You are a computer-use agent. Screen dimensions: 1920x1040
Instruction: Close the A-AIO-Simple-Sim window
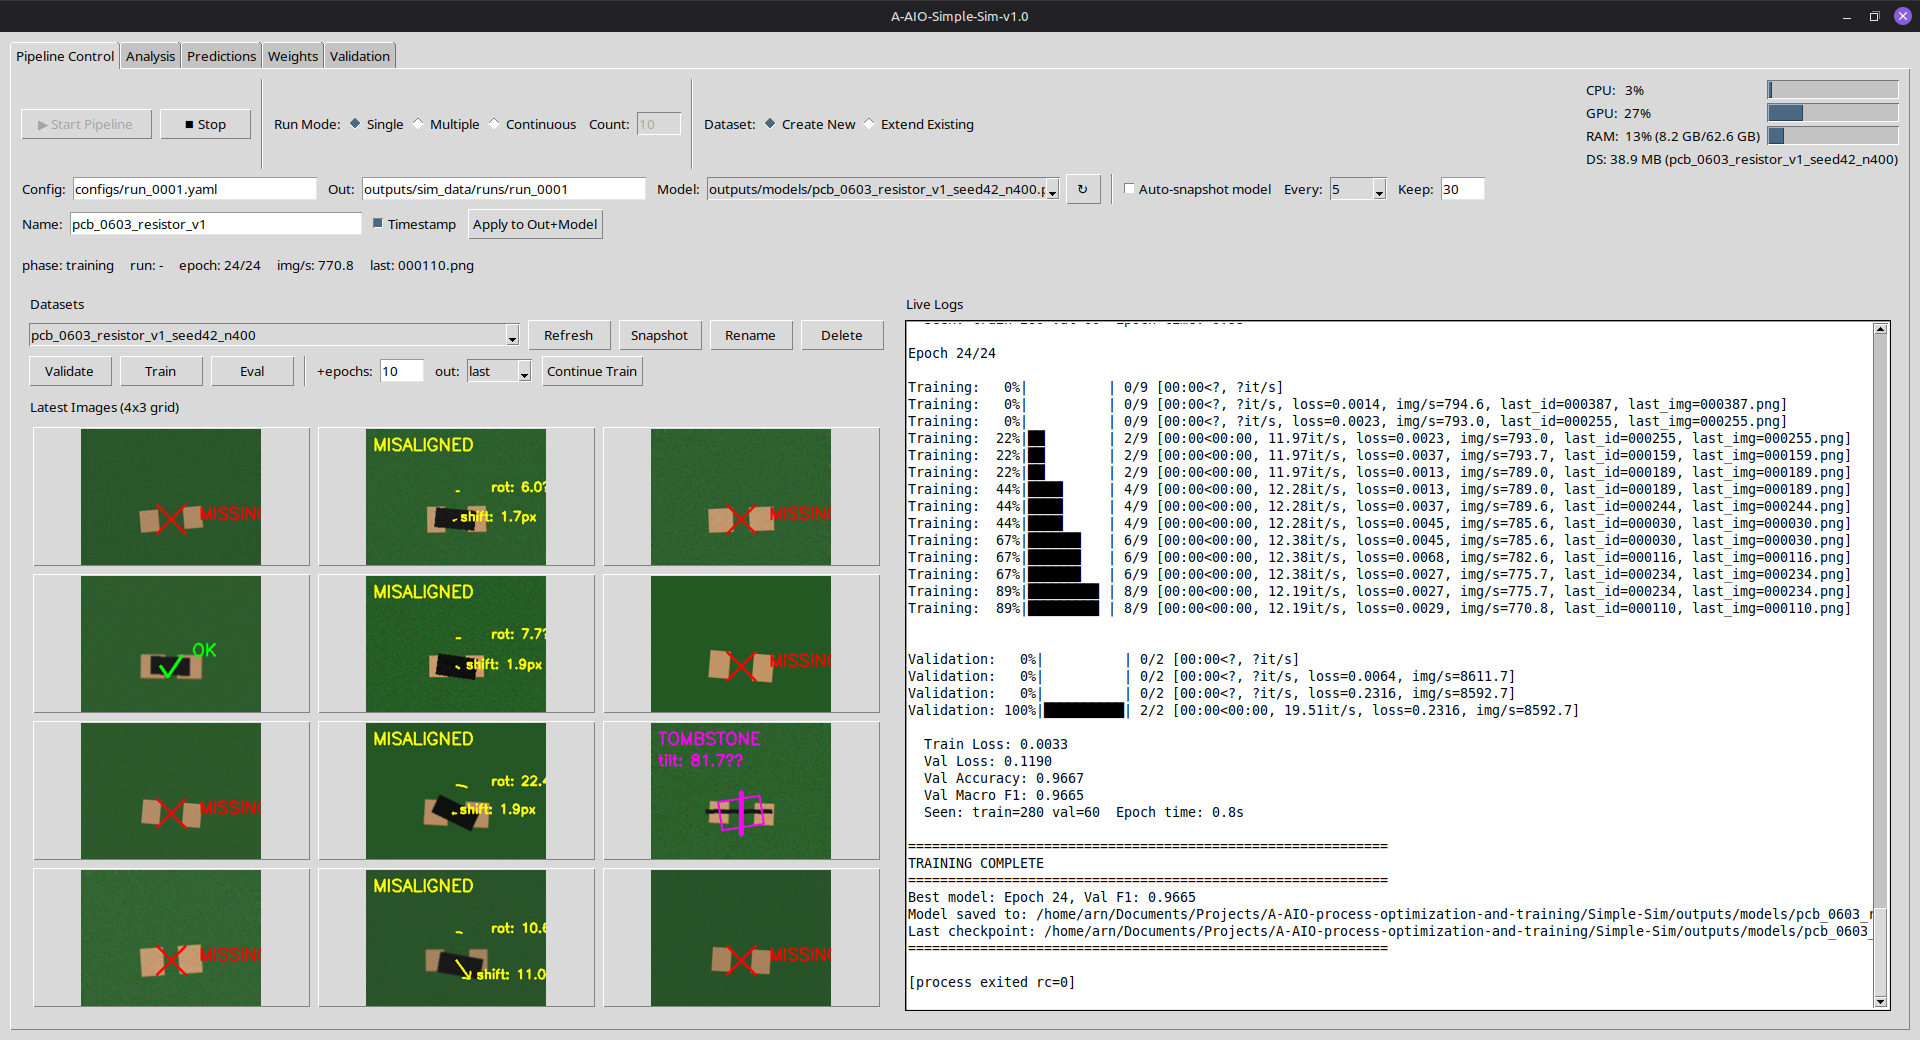1902,16
